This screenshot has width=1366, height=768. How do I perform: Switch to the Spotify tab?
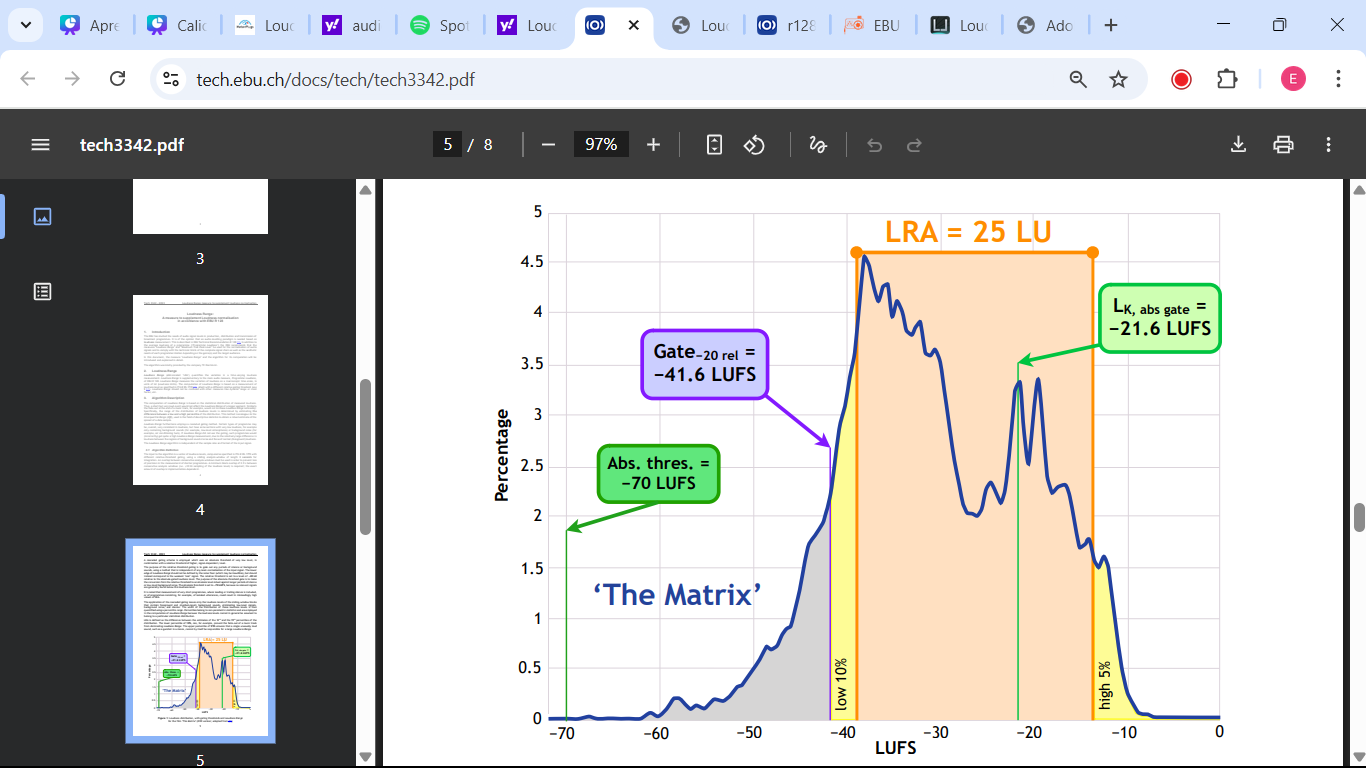[x=440, y=26]
